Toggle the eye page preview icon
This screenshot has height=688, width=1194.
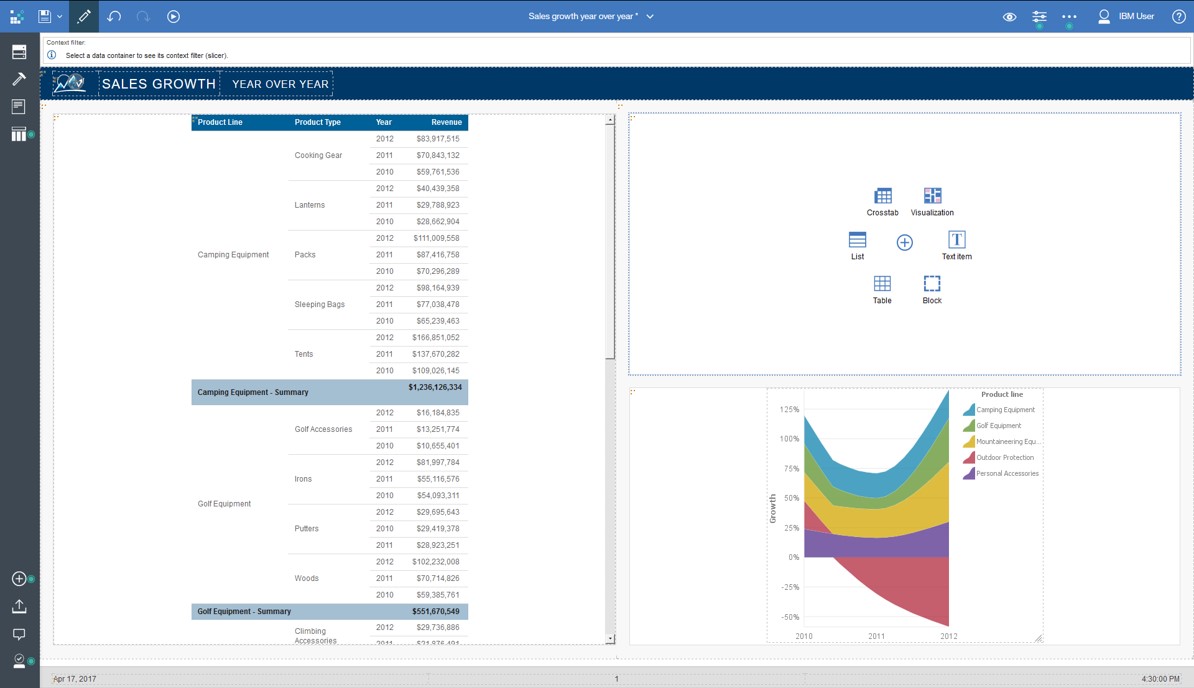click(x=1010, y=17)
